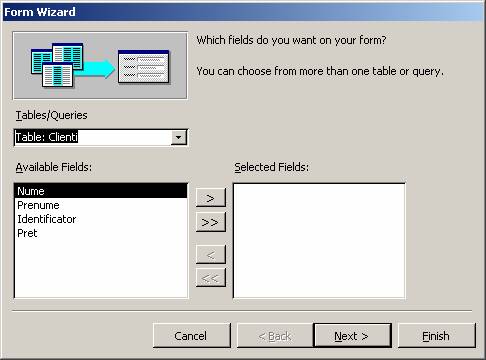Click the wizard illustration of tables to form
486x360 pixels.
[x=100, y=66]
